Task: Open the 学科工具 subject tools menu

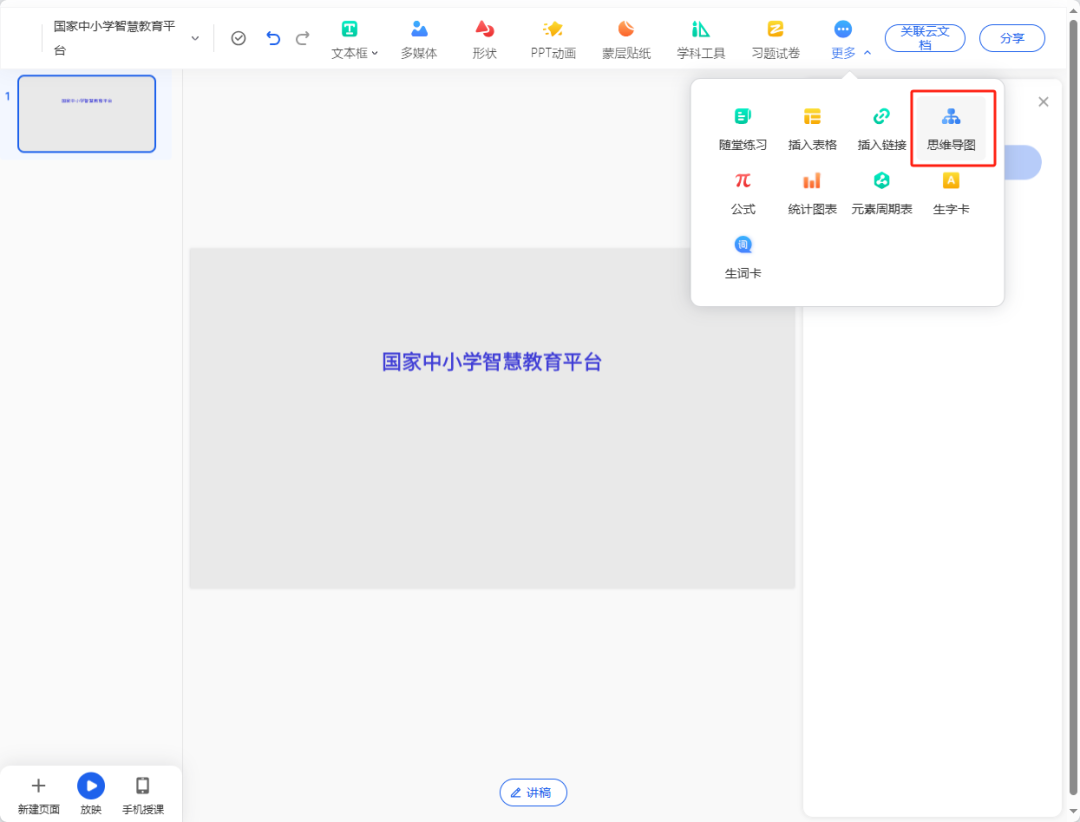Action: tap(700, 38)
